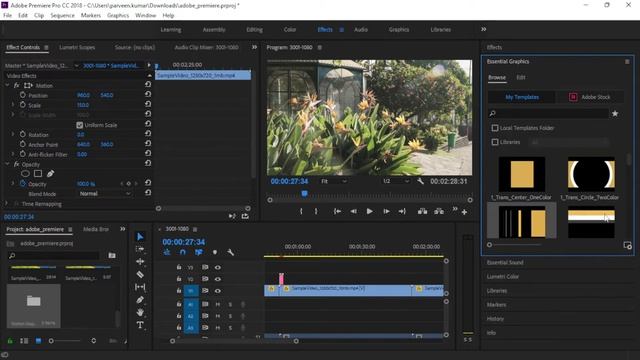The width and height of the screenshot is (640, 360).
Task: Select the Hand tool
Action: 140,312
